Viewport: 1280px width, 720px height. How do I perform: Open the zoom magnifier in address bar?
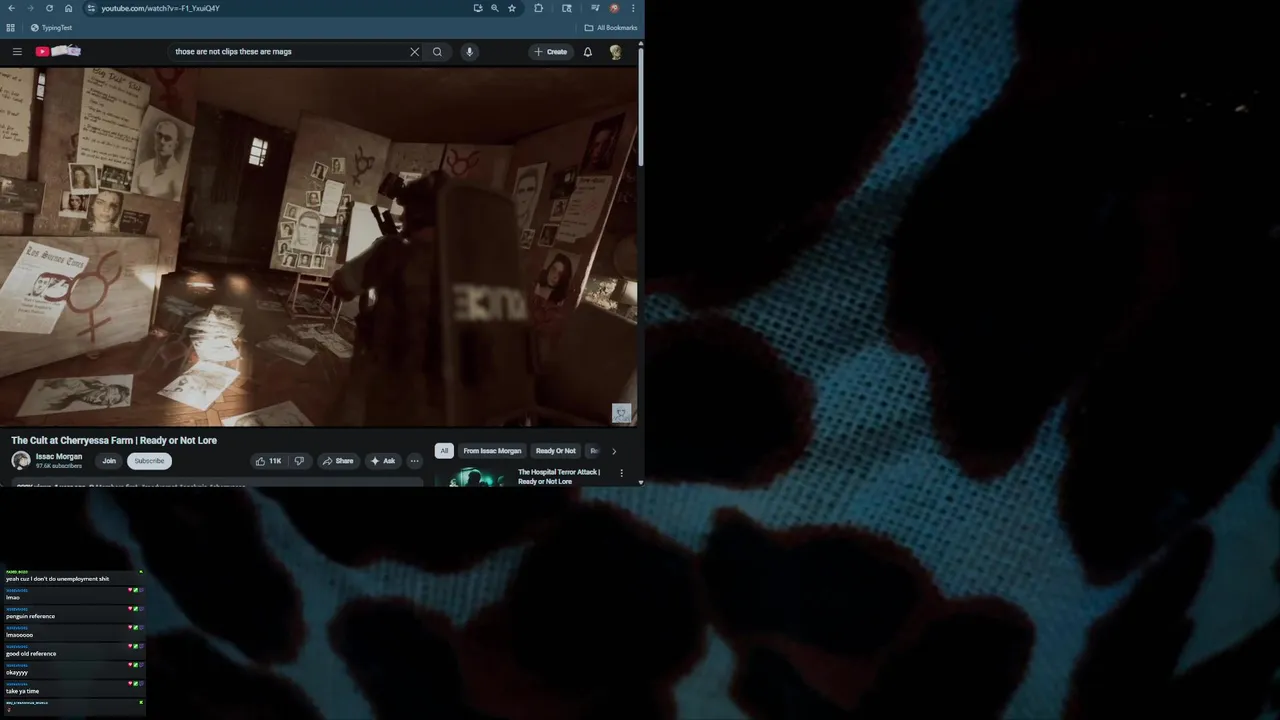[x=495, y=8]
